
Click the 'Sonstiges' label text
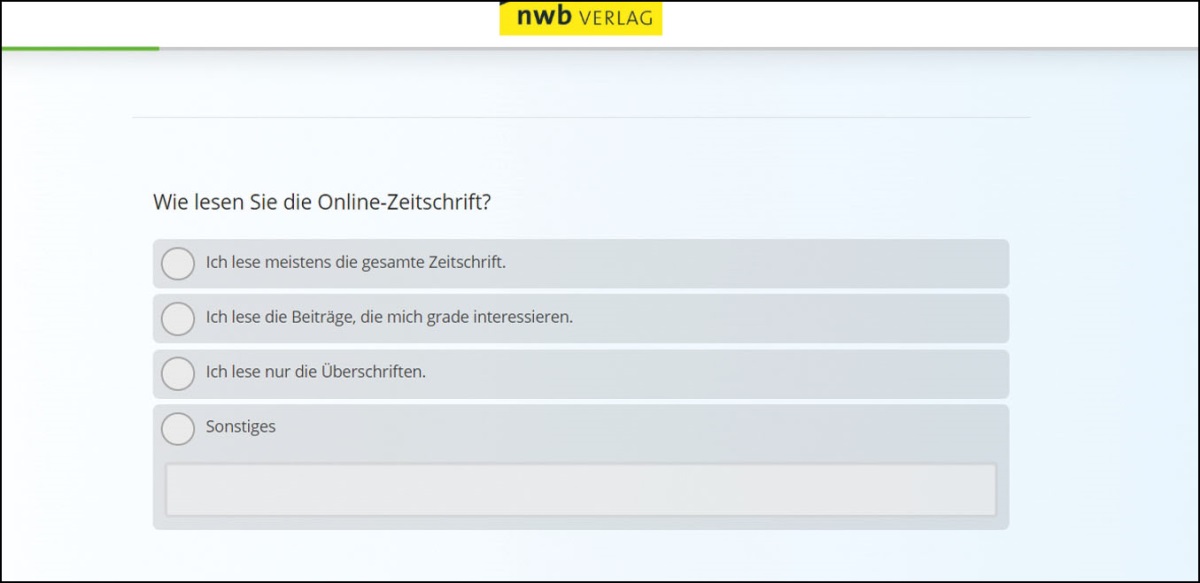[240, 427]
